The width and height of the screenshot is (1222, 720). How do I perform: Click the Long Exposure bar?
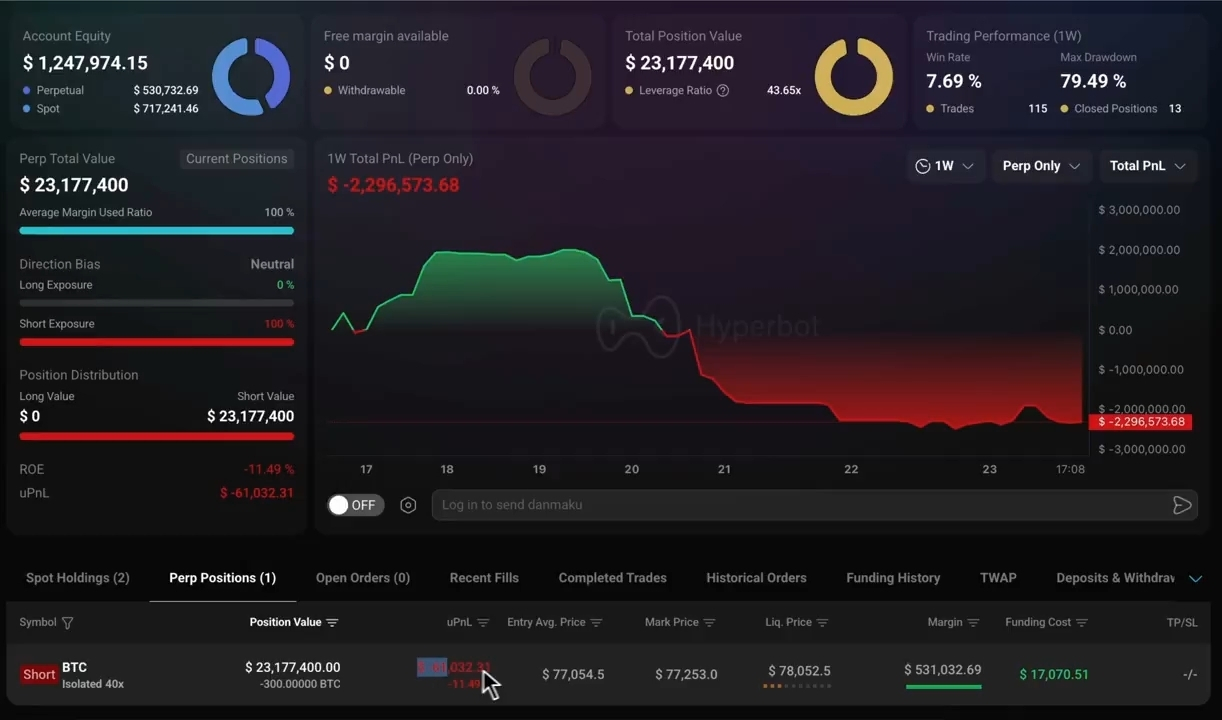tap(157, 303)
